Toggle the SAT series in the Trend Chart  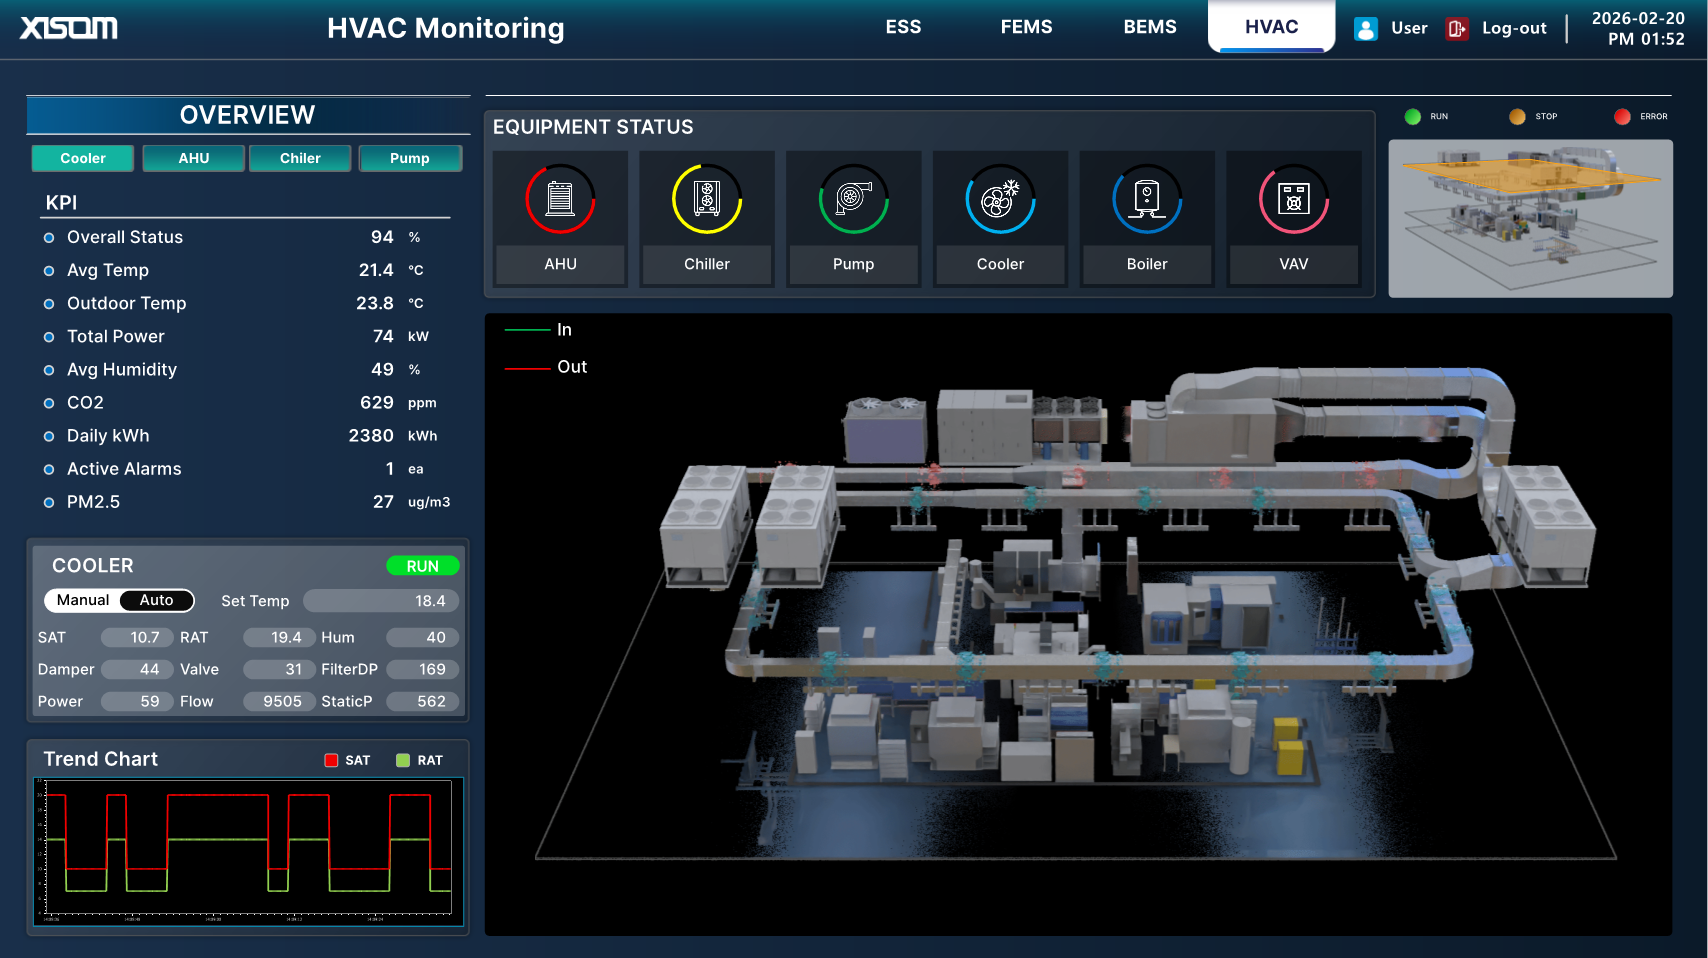tap(332, 760)
